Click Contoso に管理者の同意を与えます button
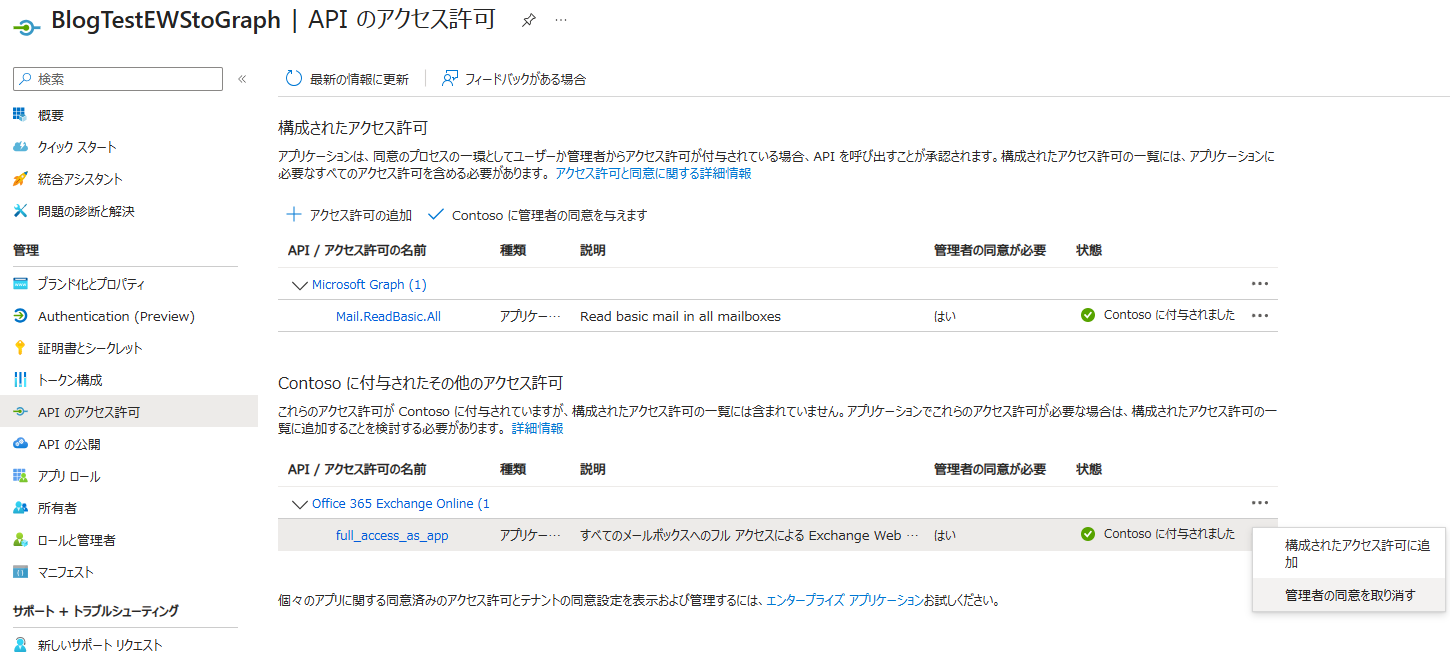 [537, 215]
